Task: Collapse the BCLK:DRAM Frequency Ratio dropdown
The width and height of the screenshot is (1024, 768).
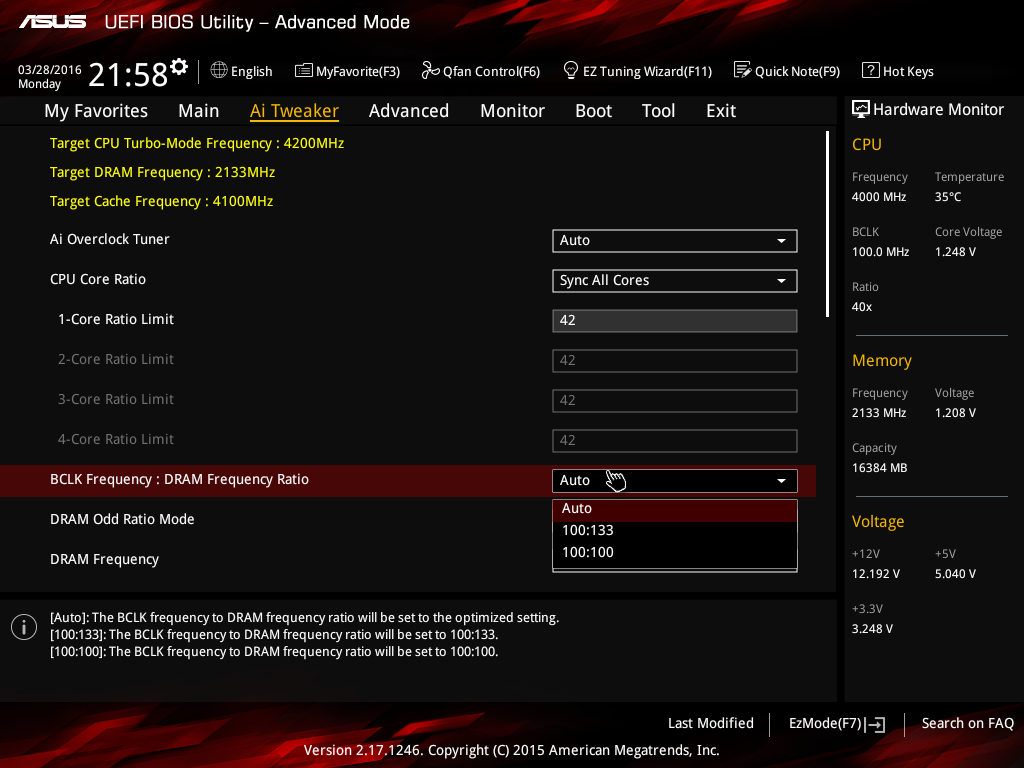Action: click(x=675, y=481)
